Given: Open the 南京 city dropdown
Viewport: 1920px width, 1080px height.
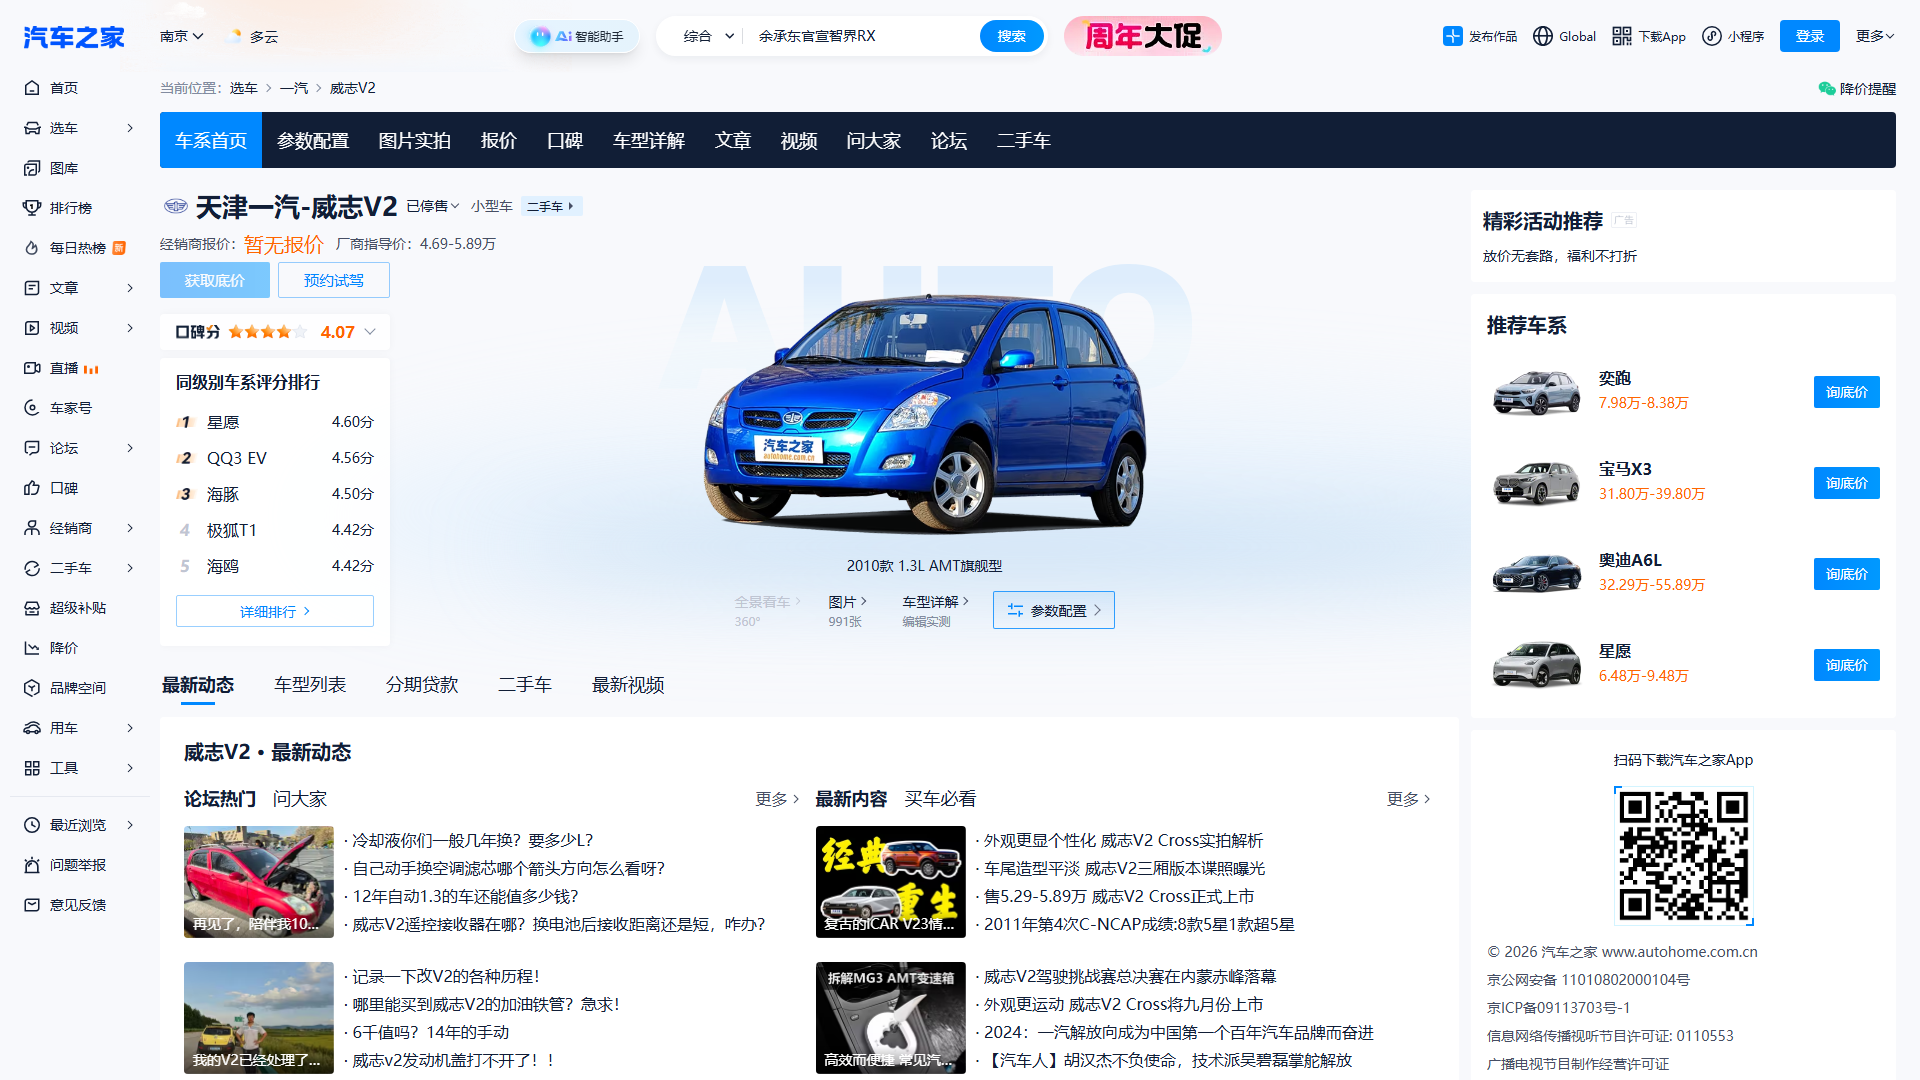Looking at the screenshot, I should pos(181,36).
